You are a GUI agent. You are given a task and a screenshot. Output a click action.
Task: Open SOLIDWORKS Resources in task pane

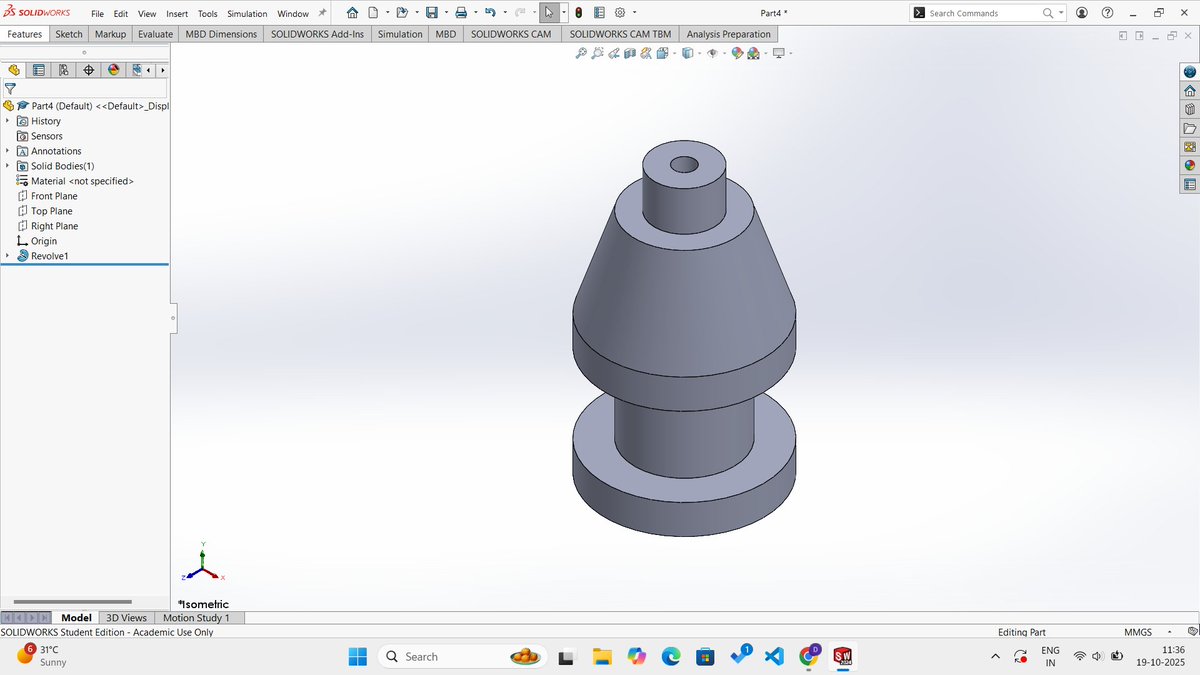1189,91
